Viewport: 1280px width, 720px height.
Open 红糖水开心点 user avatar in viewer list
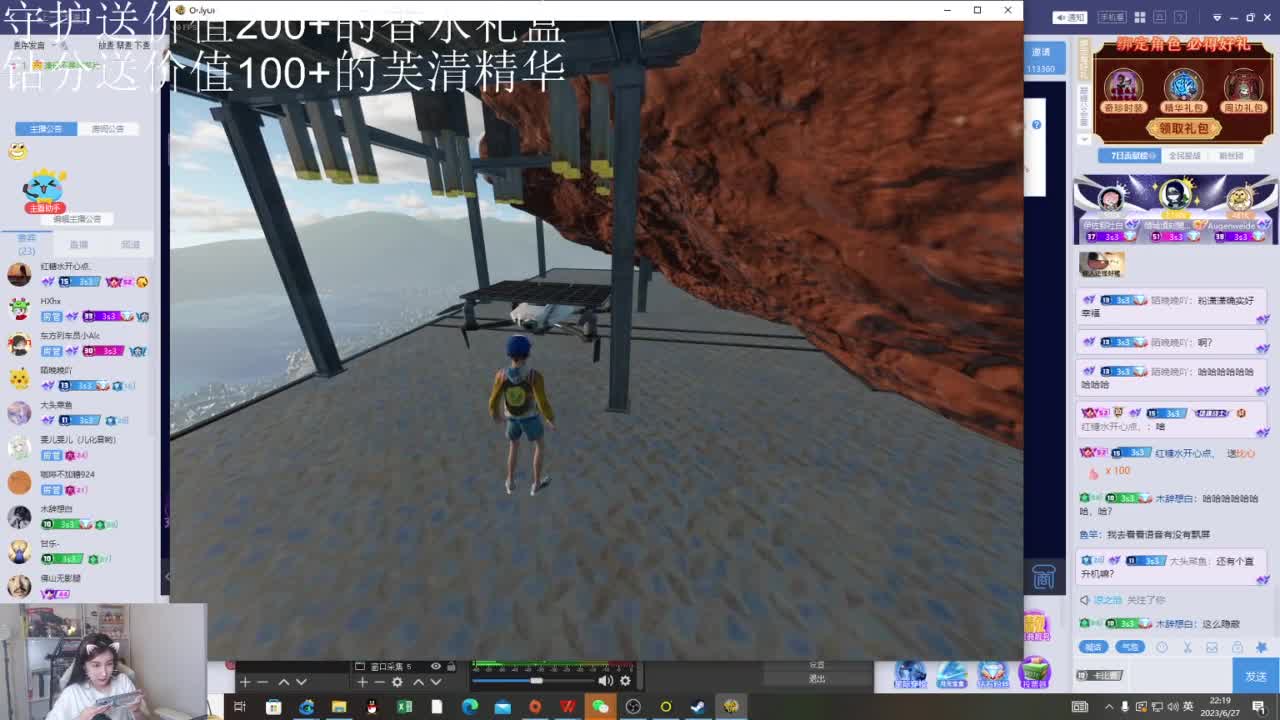[19, 274]
